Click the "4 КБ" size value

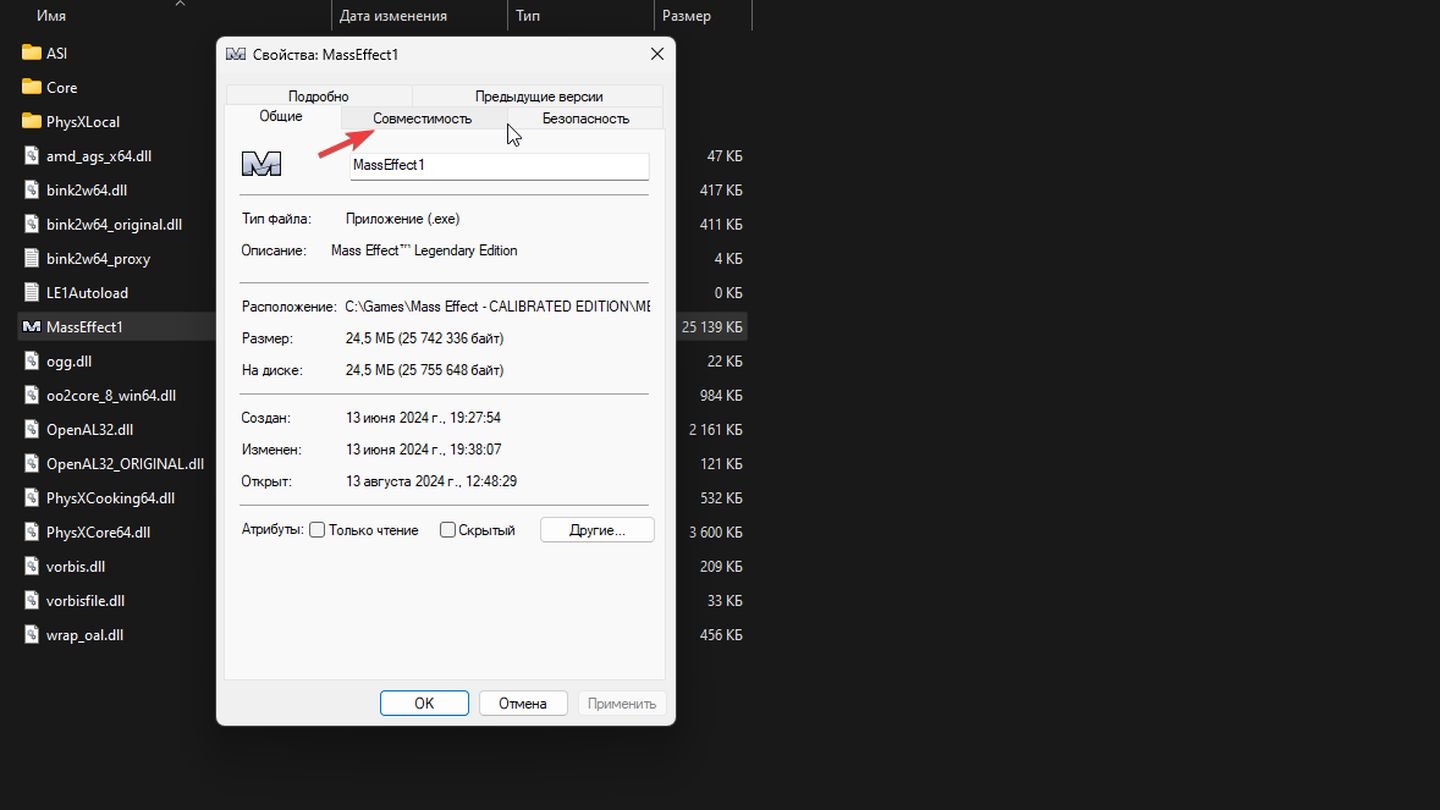[x=728, y=258]
